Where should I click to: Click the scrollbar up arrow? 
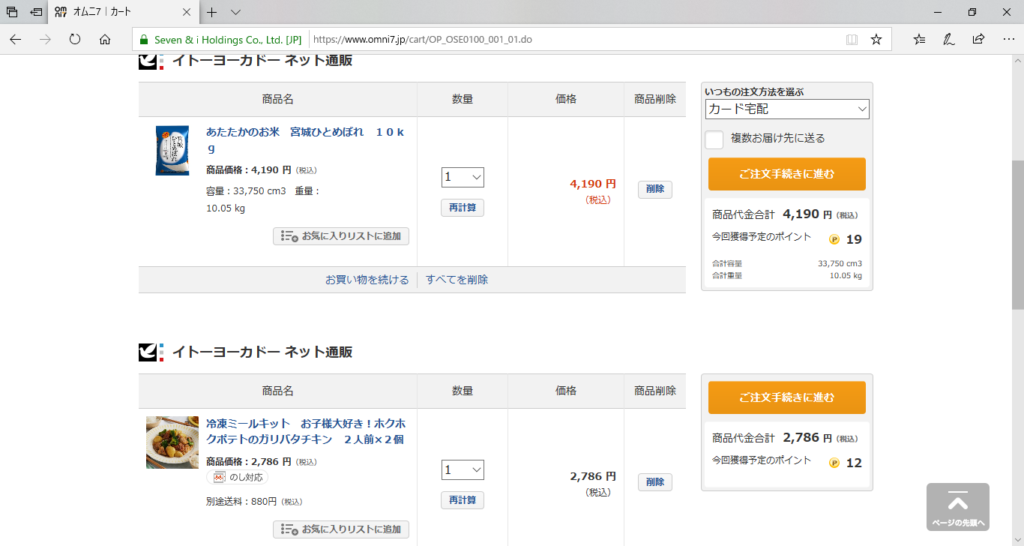1017,61
